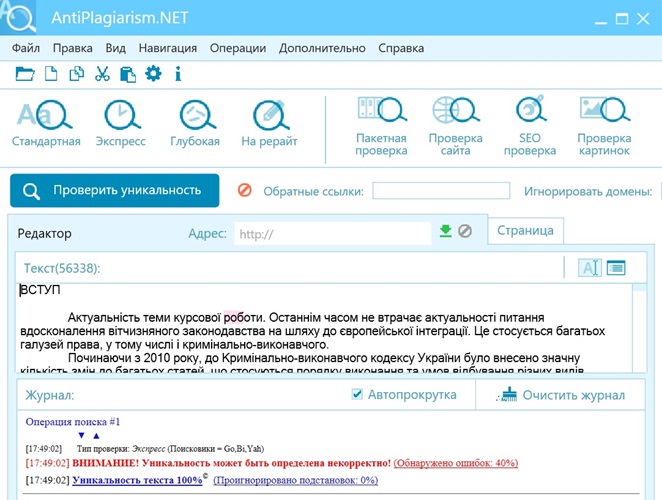This screenshot has width=662, height=500.
Task: Toggle the Автопрокрутка checkbox
Action: 357,394
